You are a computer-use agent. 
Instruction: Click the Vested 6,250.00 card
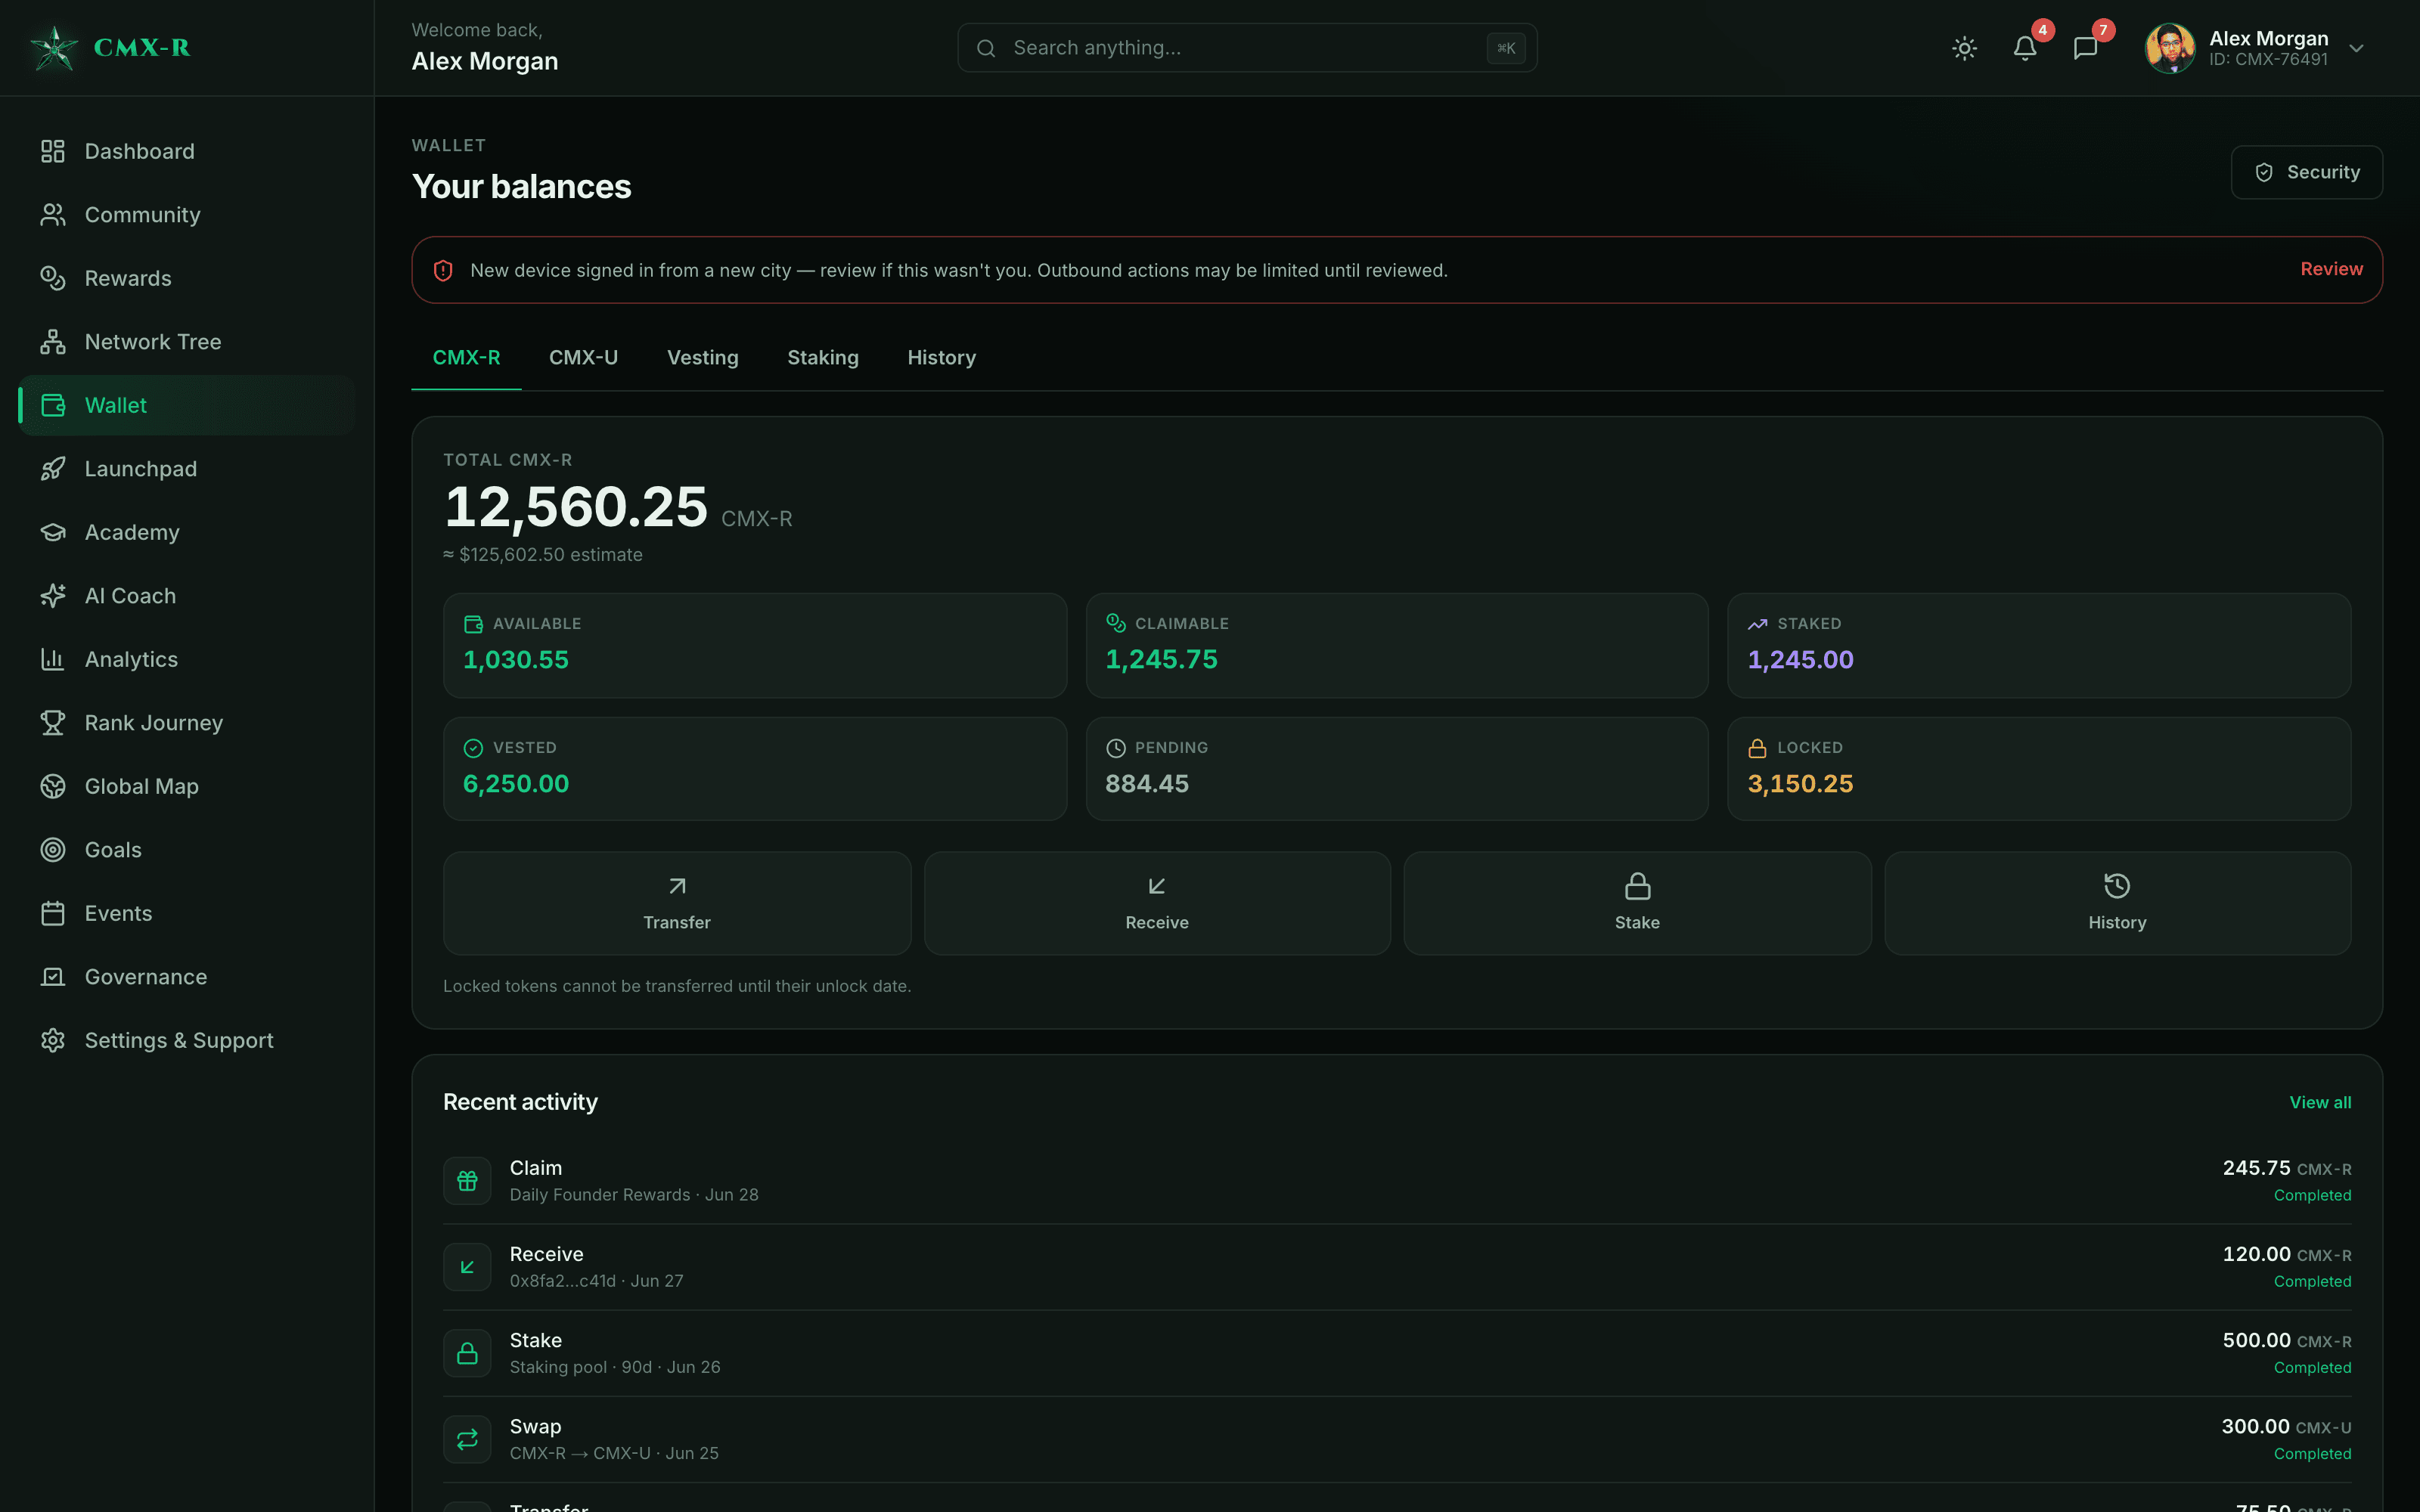pyautogui.click(x=755, y=769)
